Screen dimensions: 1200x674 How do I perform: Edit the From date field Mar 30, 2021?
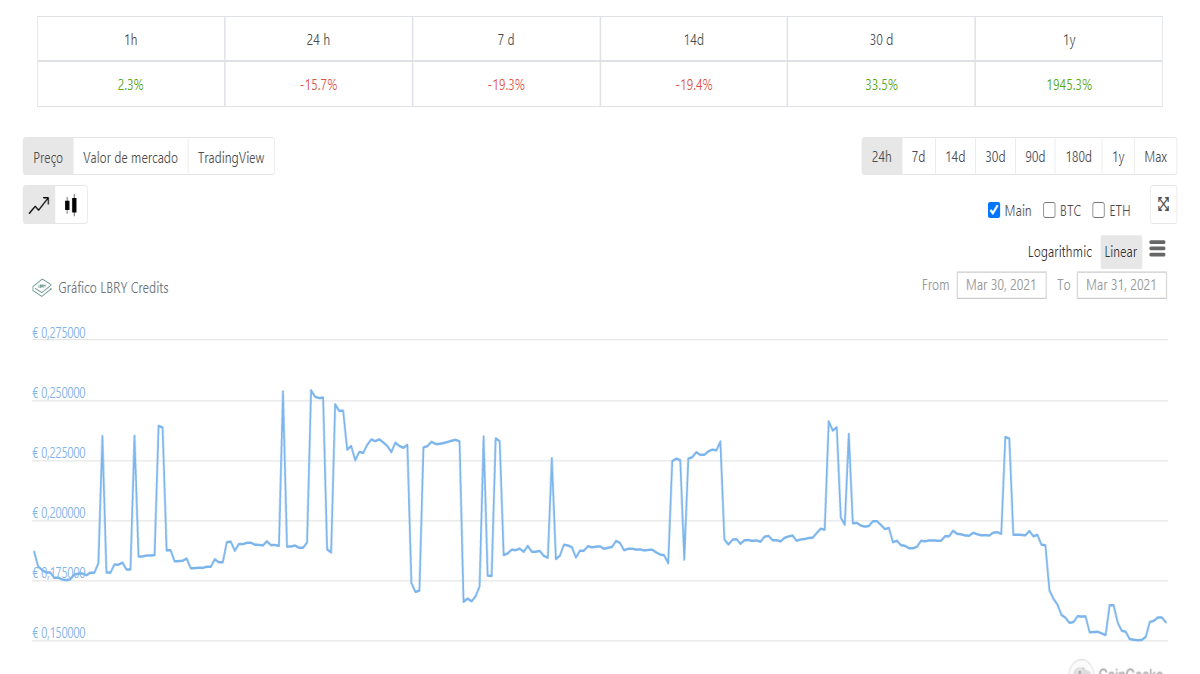coord(1002,285)
